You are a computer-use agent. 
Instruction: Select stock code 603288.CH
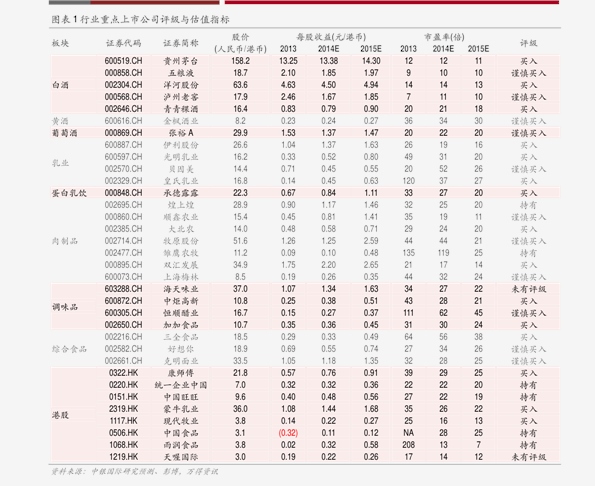[x=123, y=289]
